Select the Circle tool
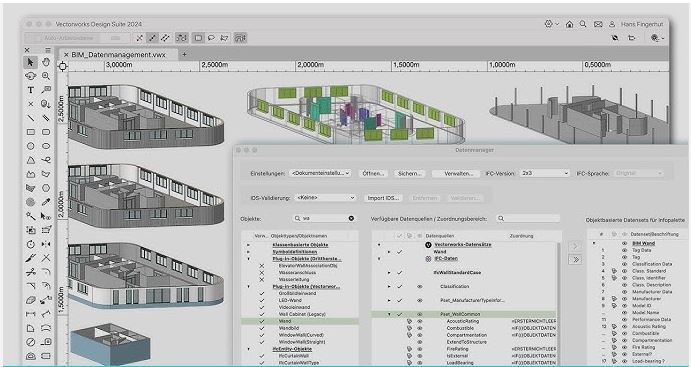Screen dimensions: 691x367 pos(30,146)
